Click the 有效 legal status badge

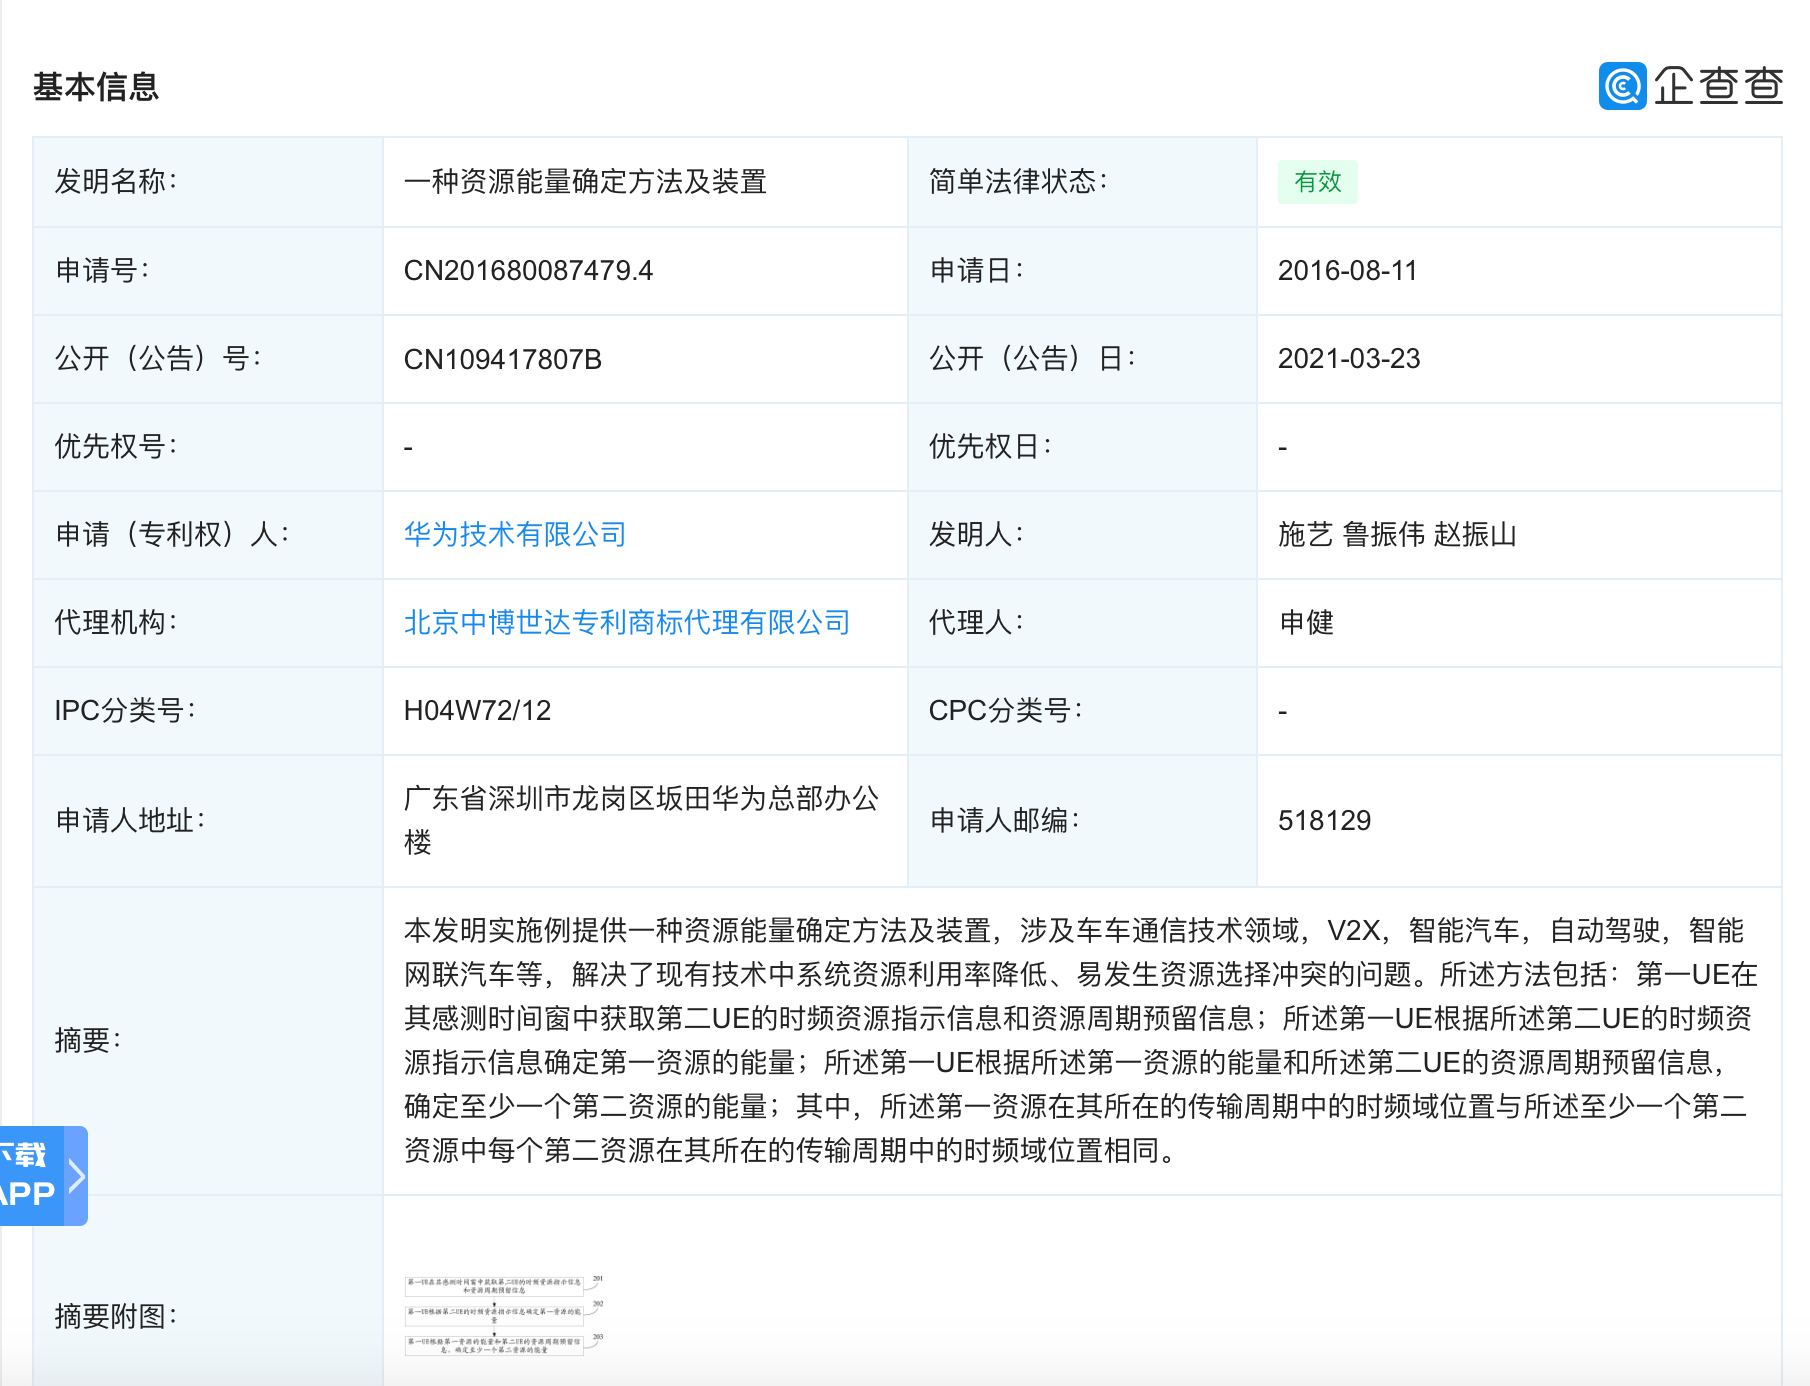pyautogui.click(x=1317, y=182)
